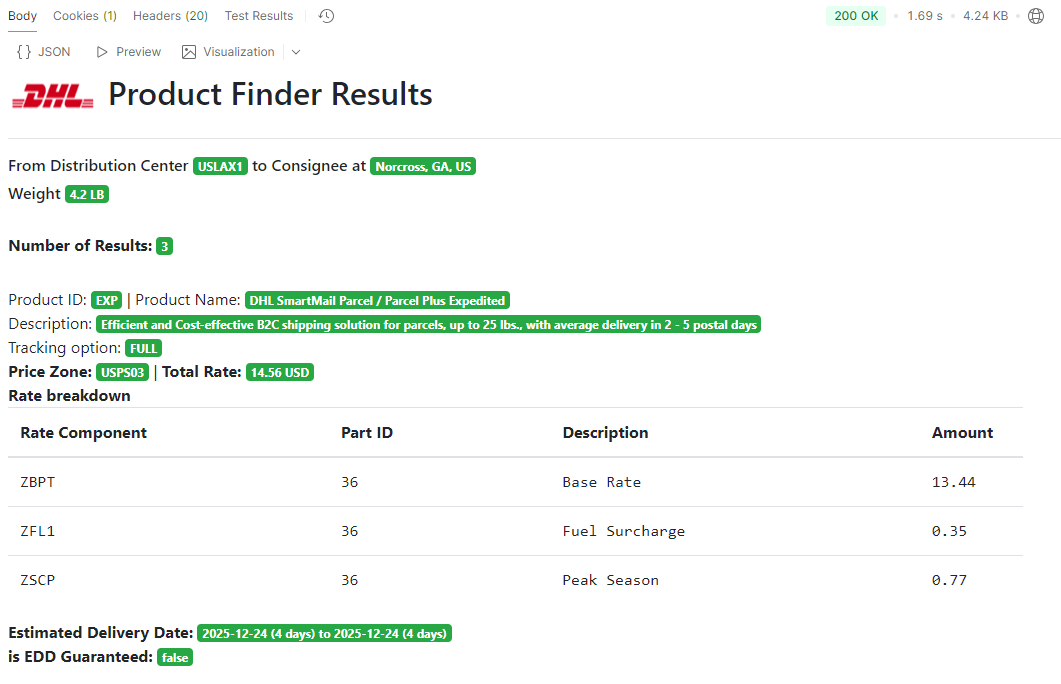This screenshot has width=1061, height=684.
Task: Click the USLAX1 distribution center badge
Action: click(x=220, y=167)
